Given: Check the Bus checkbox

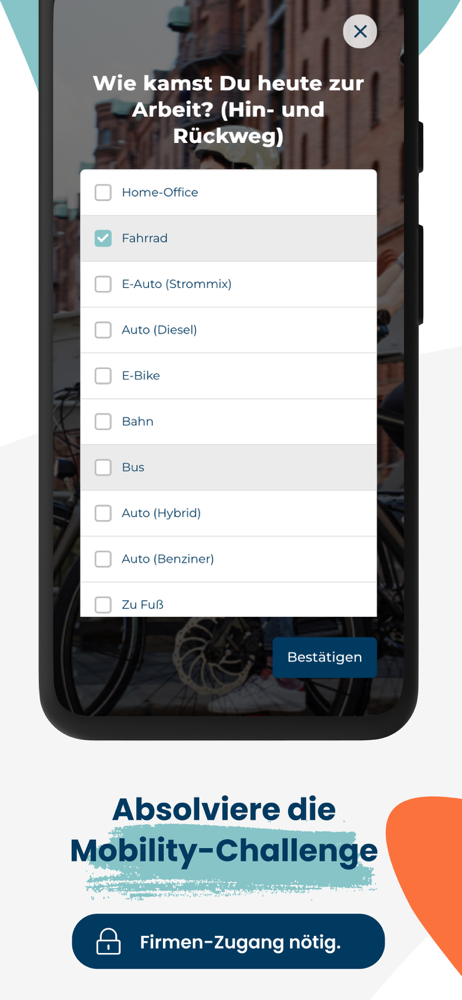Looking at the screenshot, I should [x=103, y=467].
